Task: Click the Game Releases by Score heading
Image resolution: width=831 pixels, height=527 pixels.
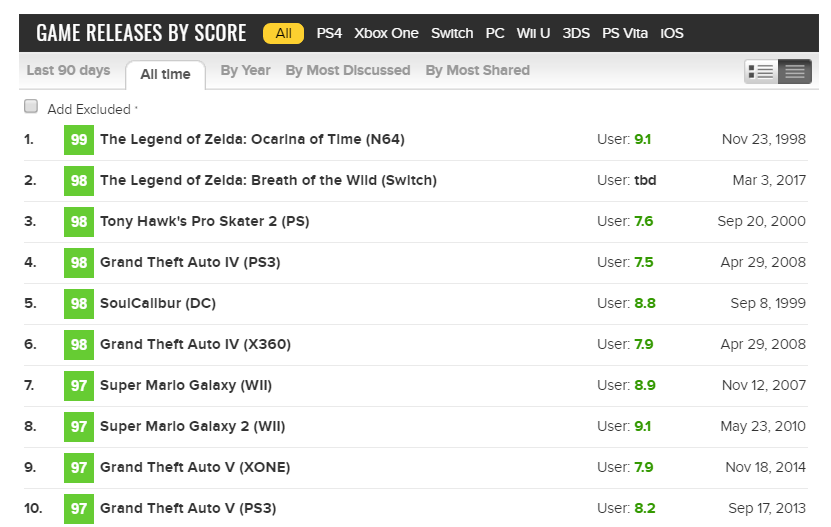Action: pyautogui.click(x=141, y=33)
